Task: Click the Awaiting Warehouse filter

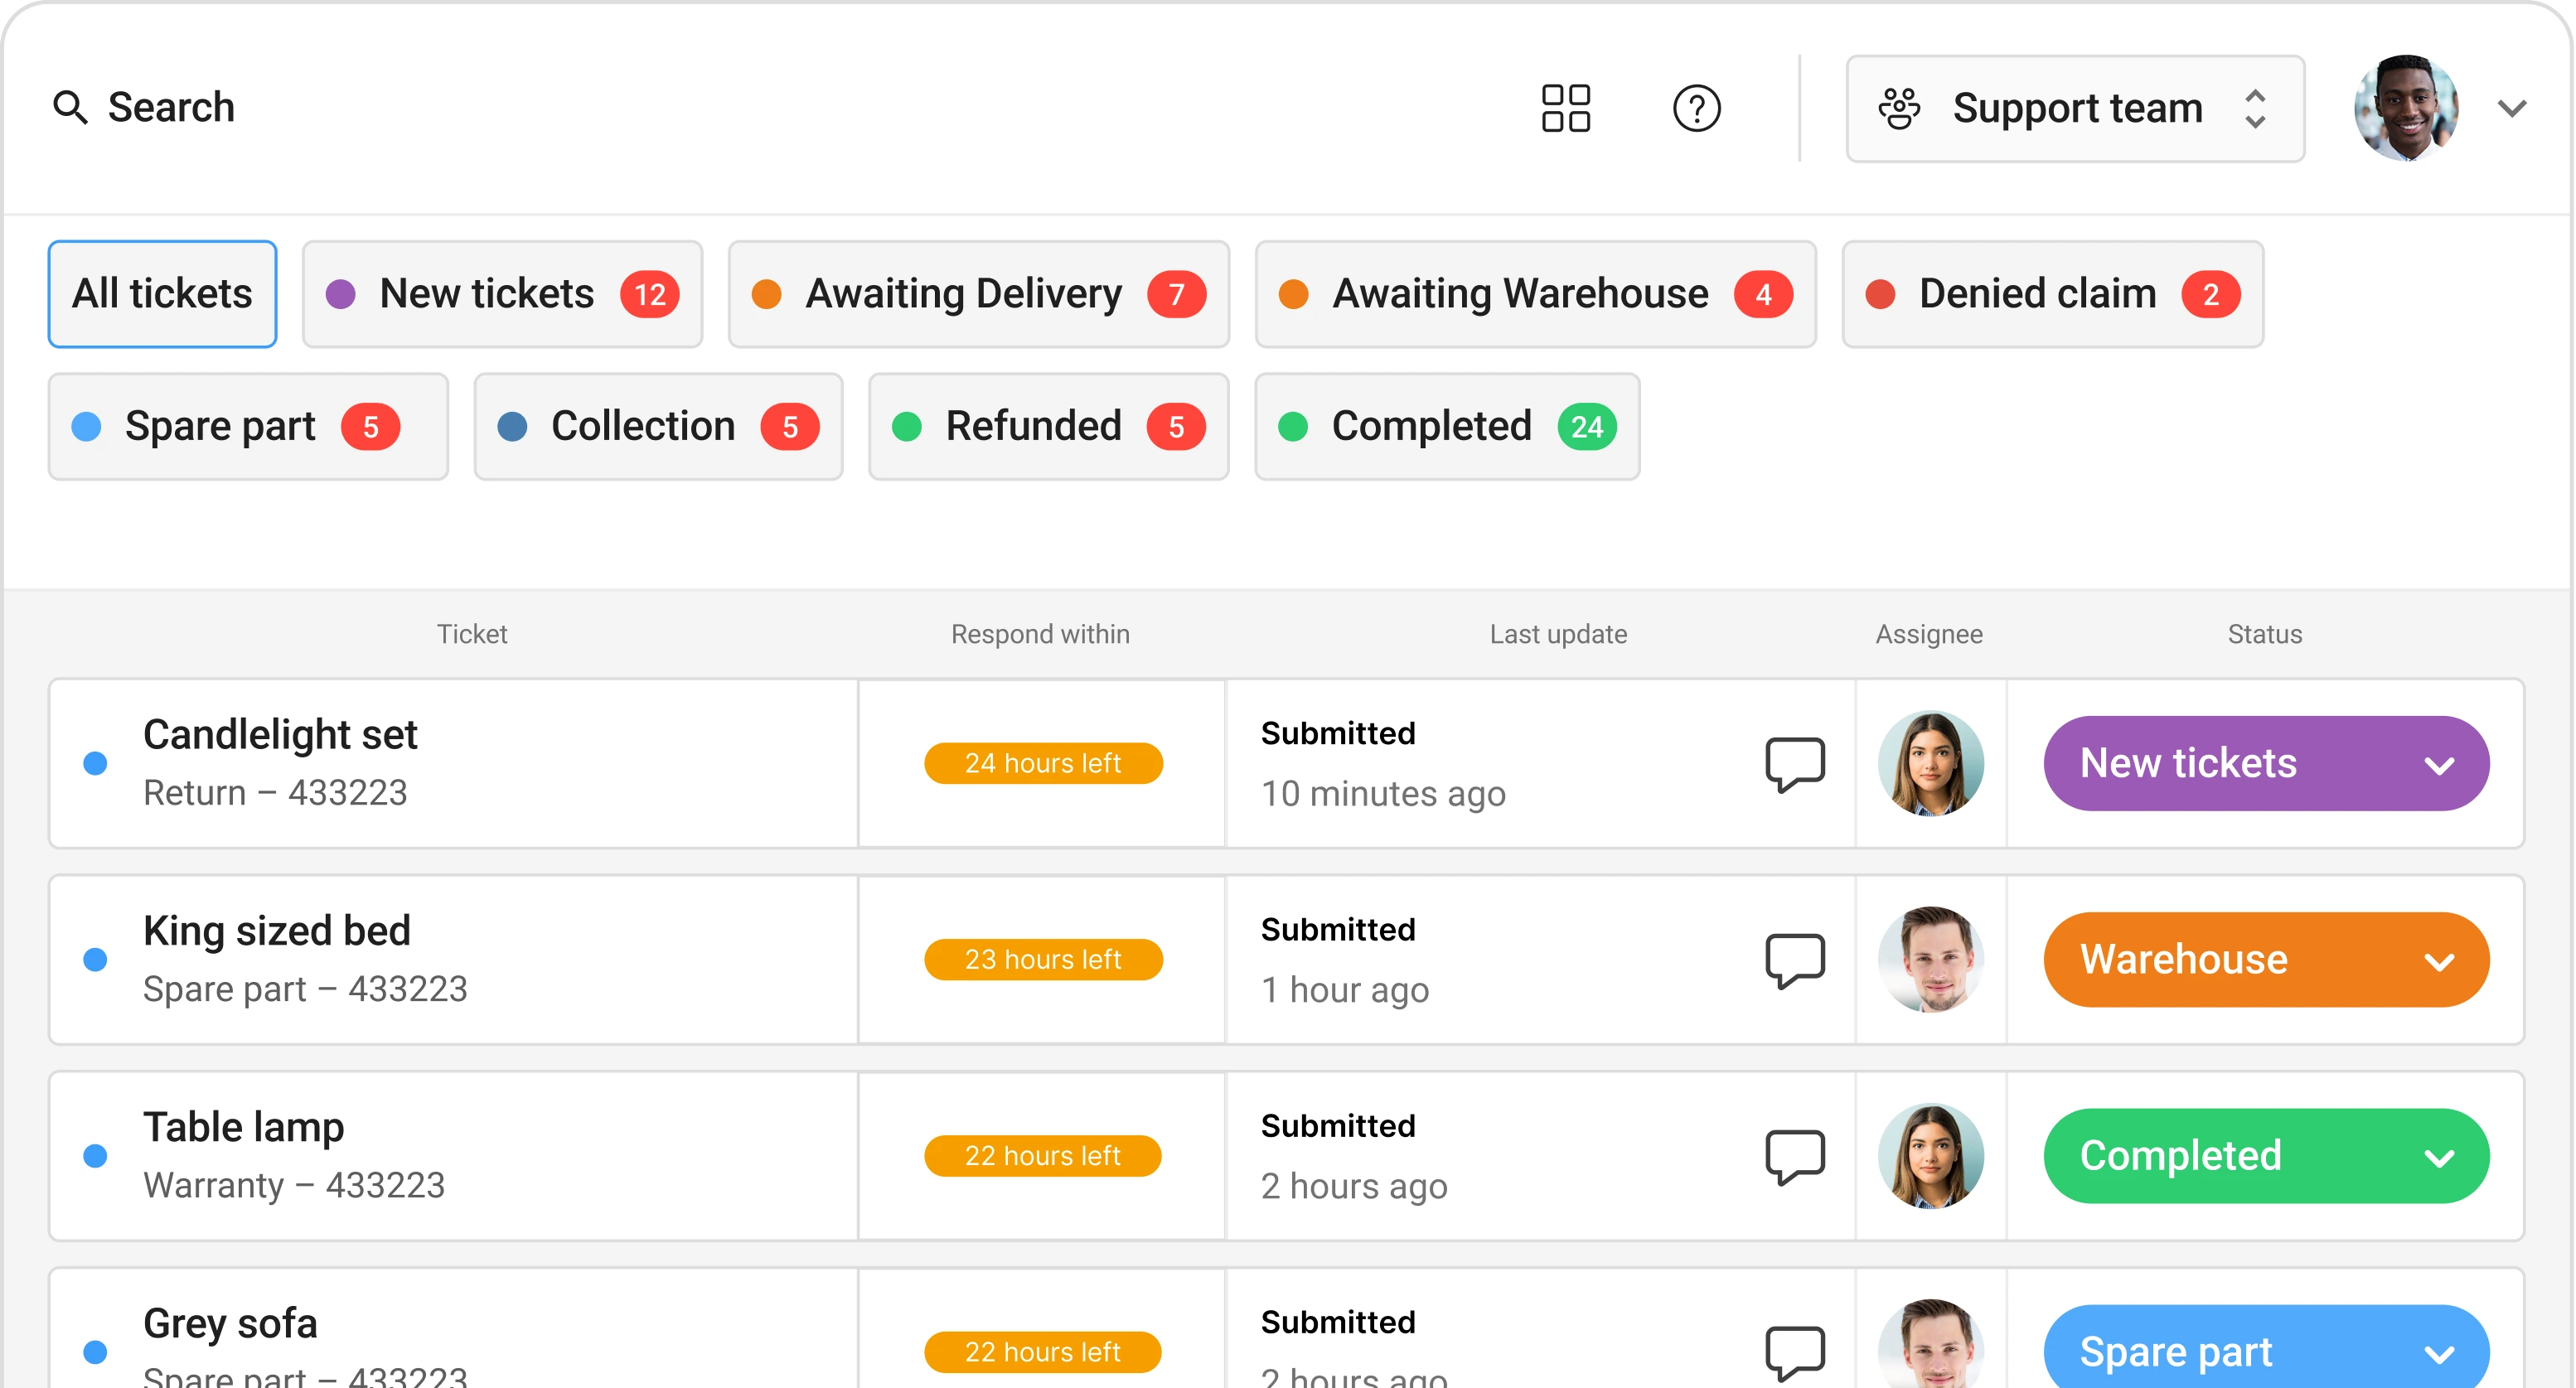Action: point(1535,293)
